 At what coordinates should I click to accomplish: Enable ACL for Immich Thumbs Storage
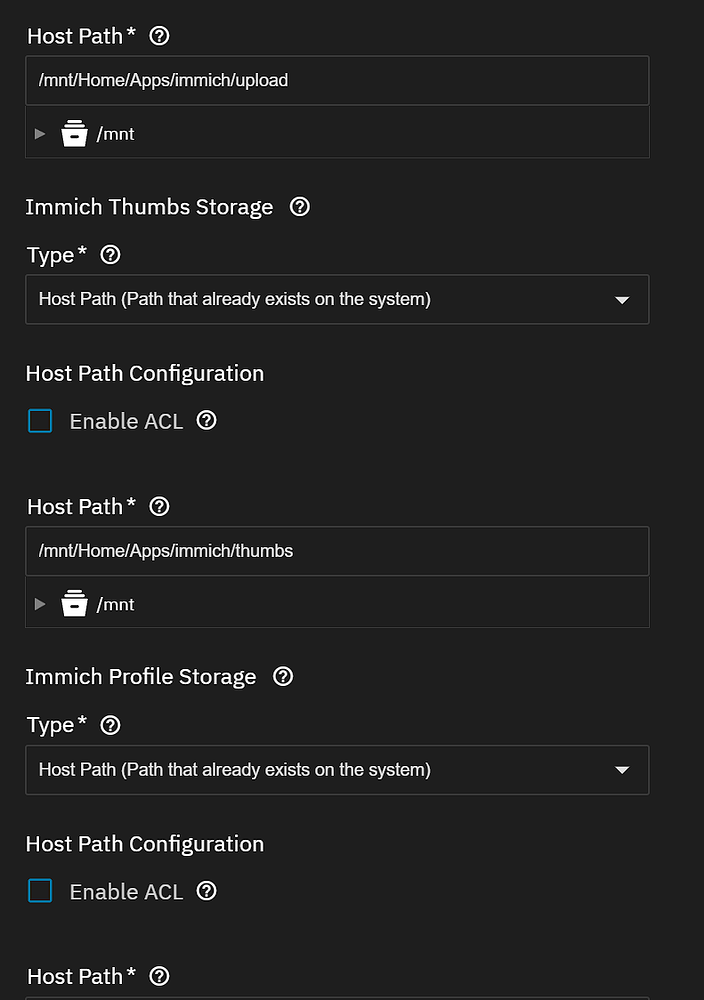[x=39, y=421]
